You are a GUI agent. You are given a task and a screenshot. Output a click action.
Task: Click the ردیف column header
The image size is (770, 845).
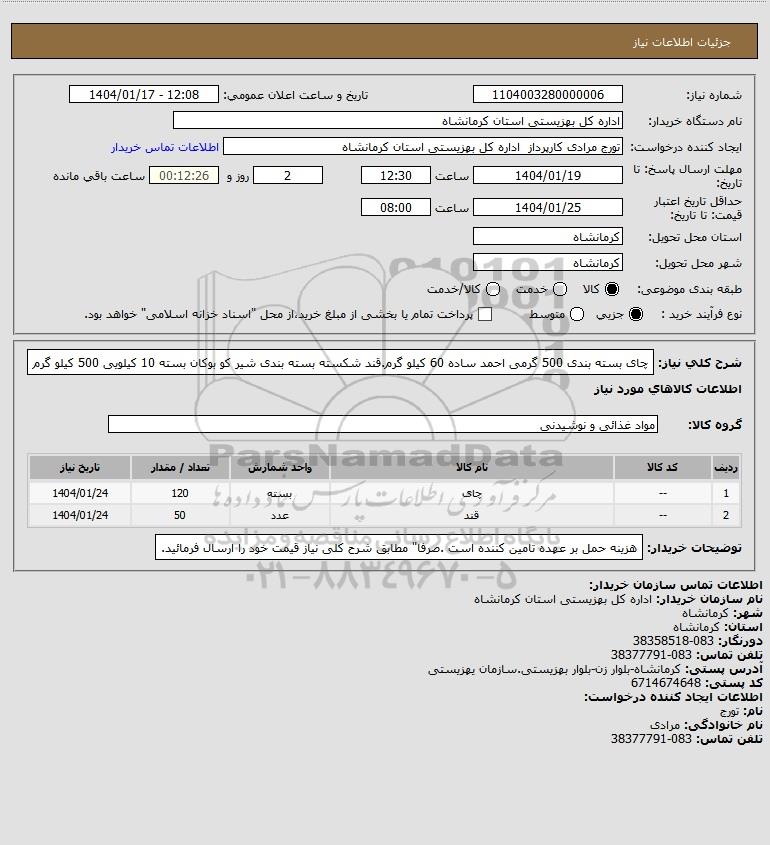point(726,467)
